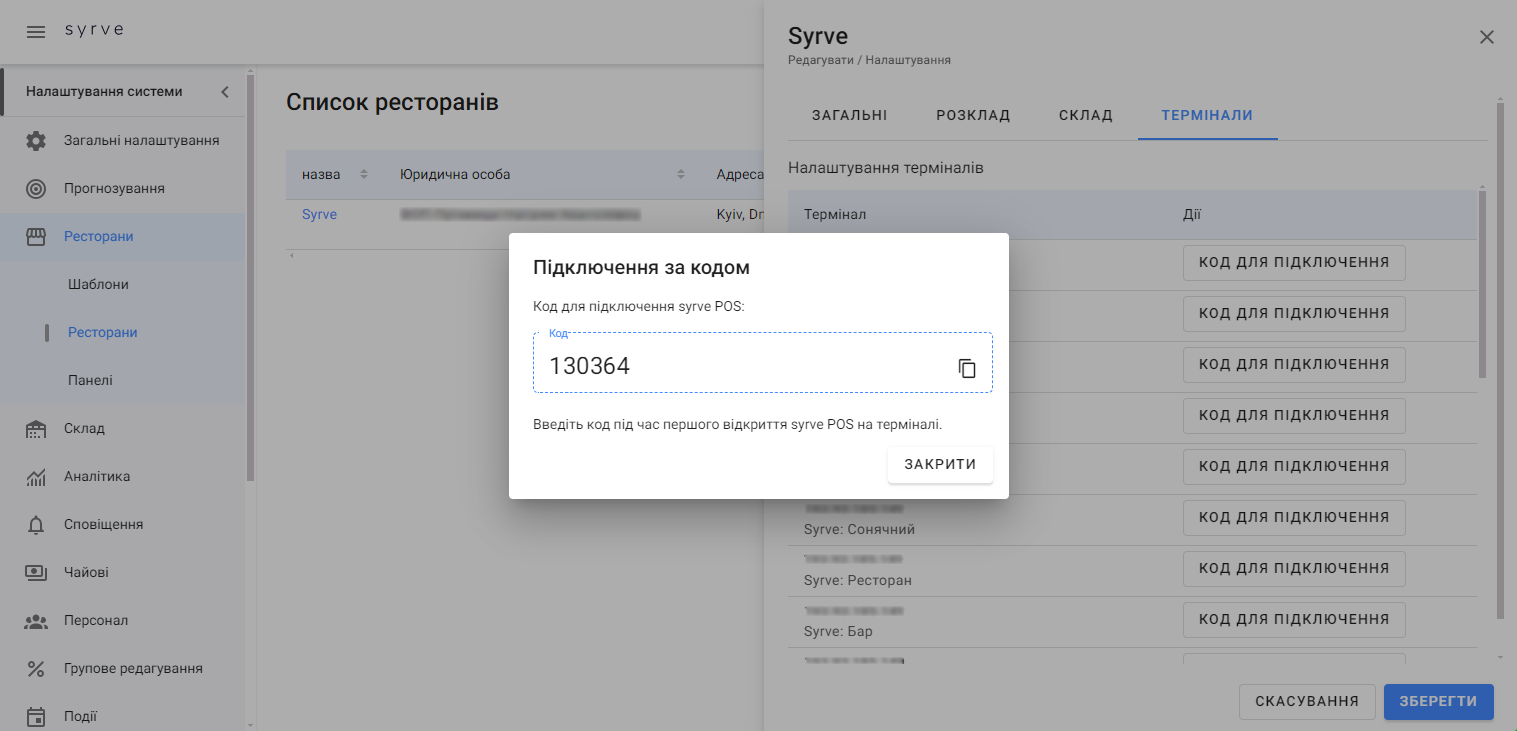The width and height of the screenshot is (1517, 731).
Task: Click the money icon beside Чайові
Action: [x=36, y=573]
